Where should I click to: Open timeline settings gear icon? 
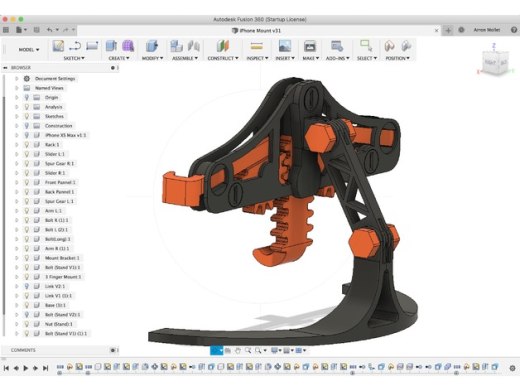[x=513, y=368]
